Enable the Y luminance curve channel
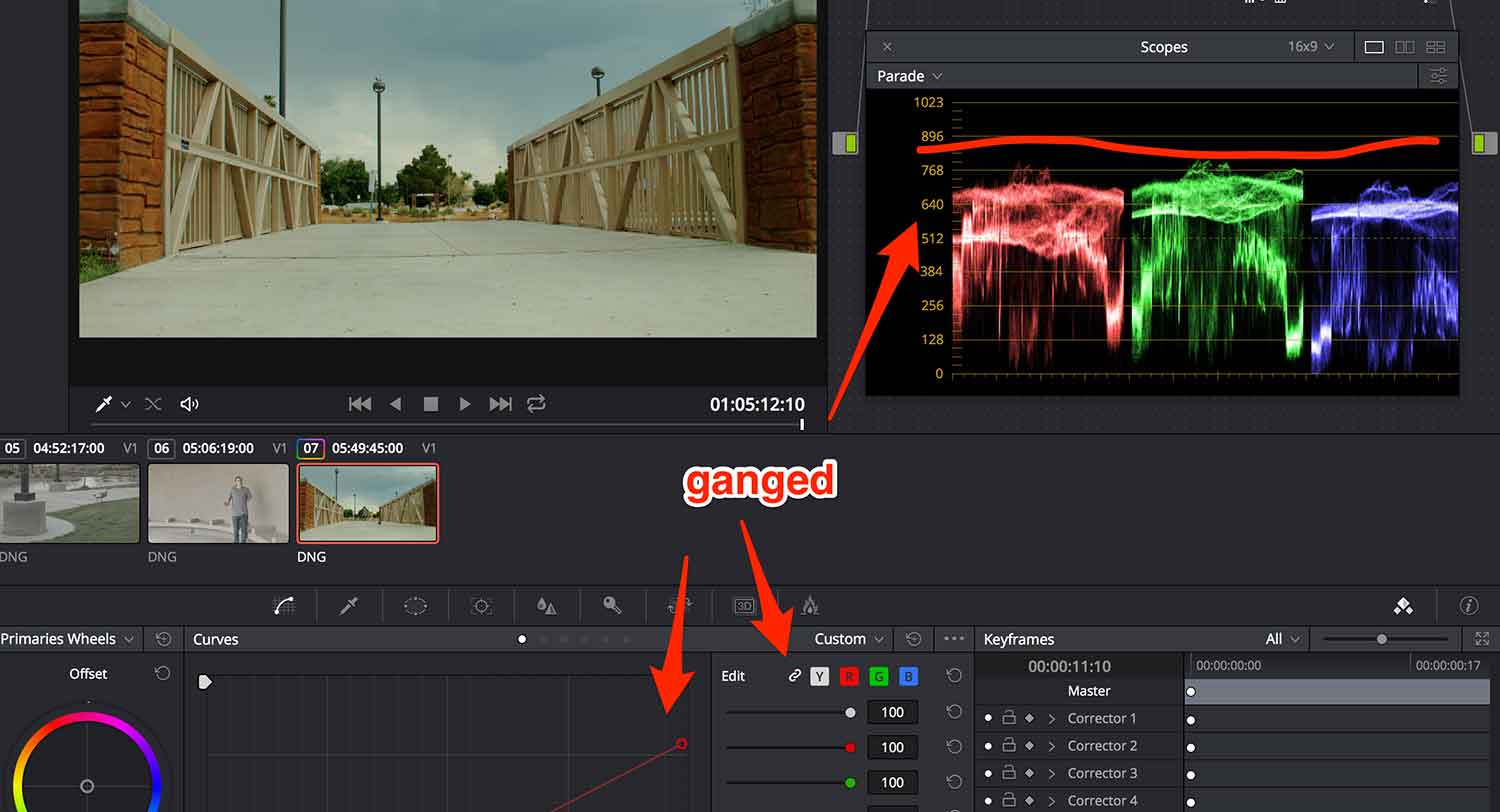Screen dimensions: 1500x812 (820, 677)
